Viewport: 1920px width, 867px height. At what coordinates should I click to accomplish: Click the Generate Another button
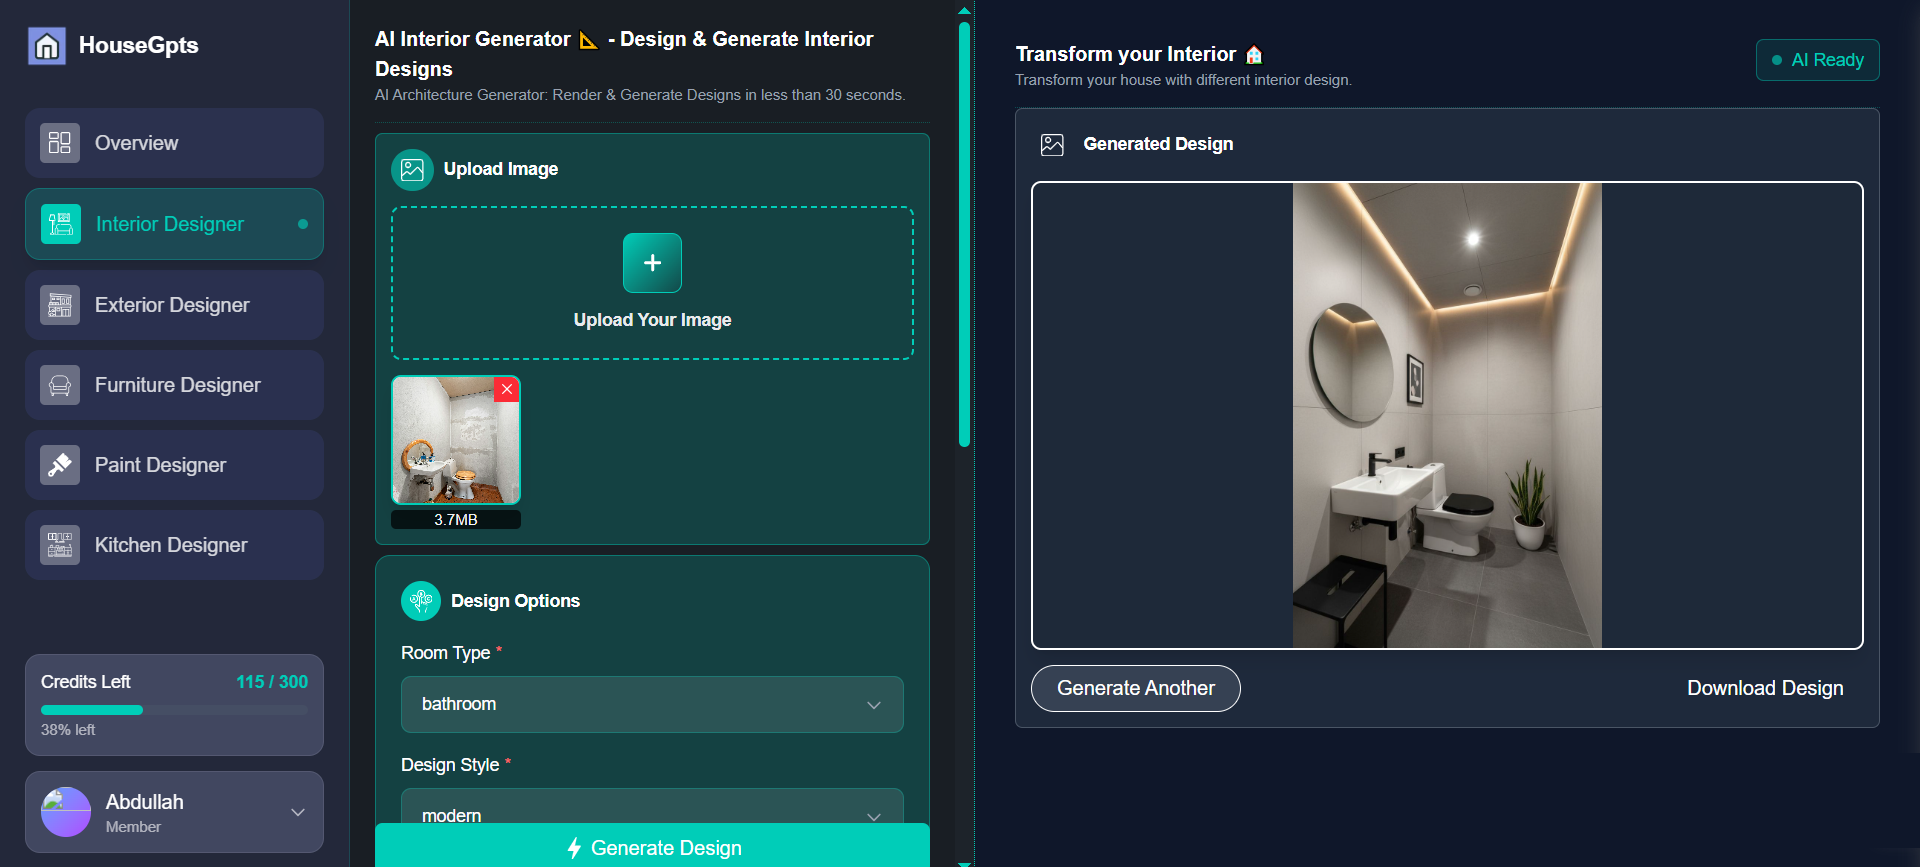point(1136,688)
